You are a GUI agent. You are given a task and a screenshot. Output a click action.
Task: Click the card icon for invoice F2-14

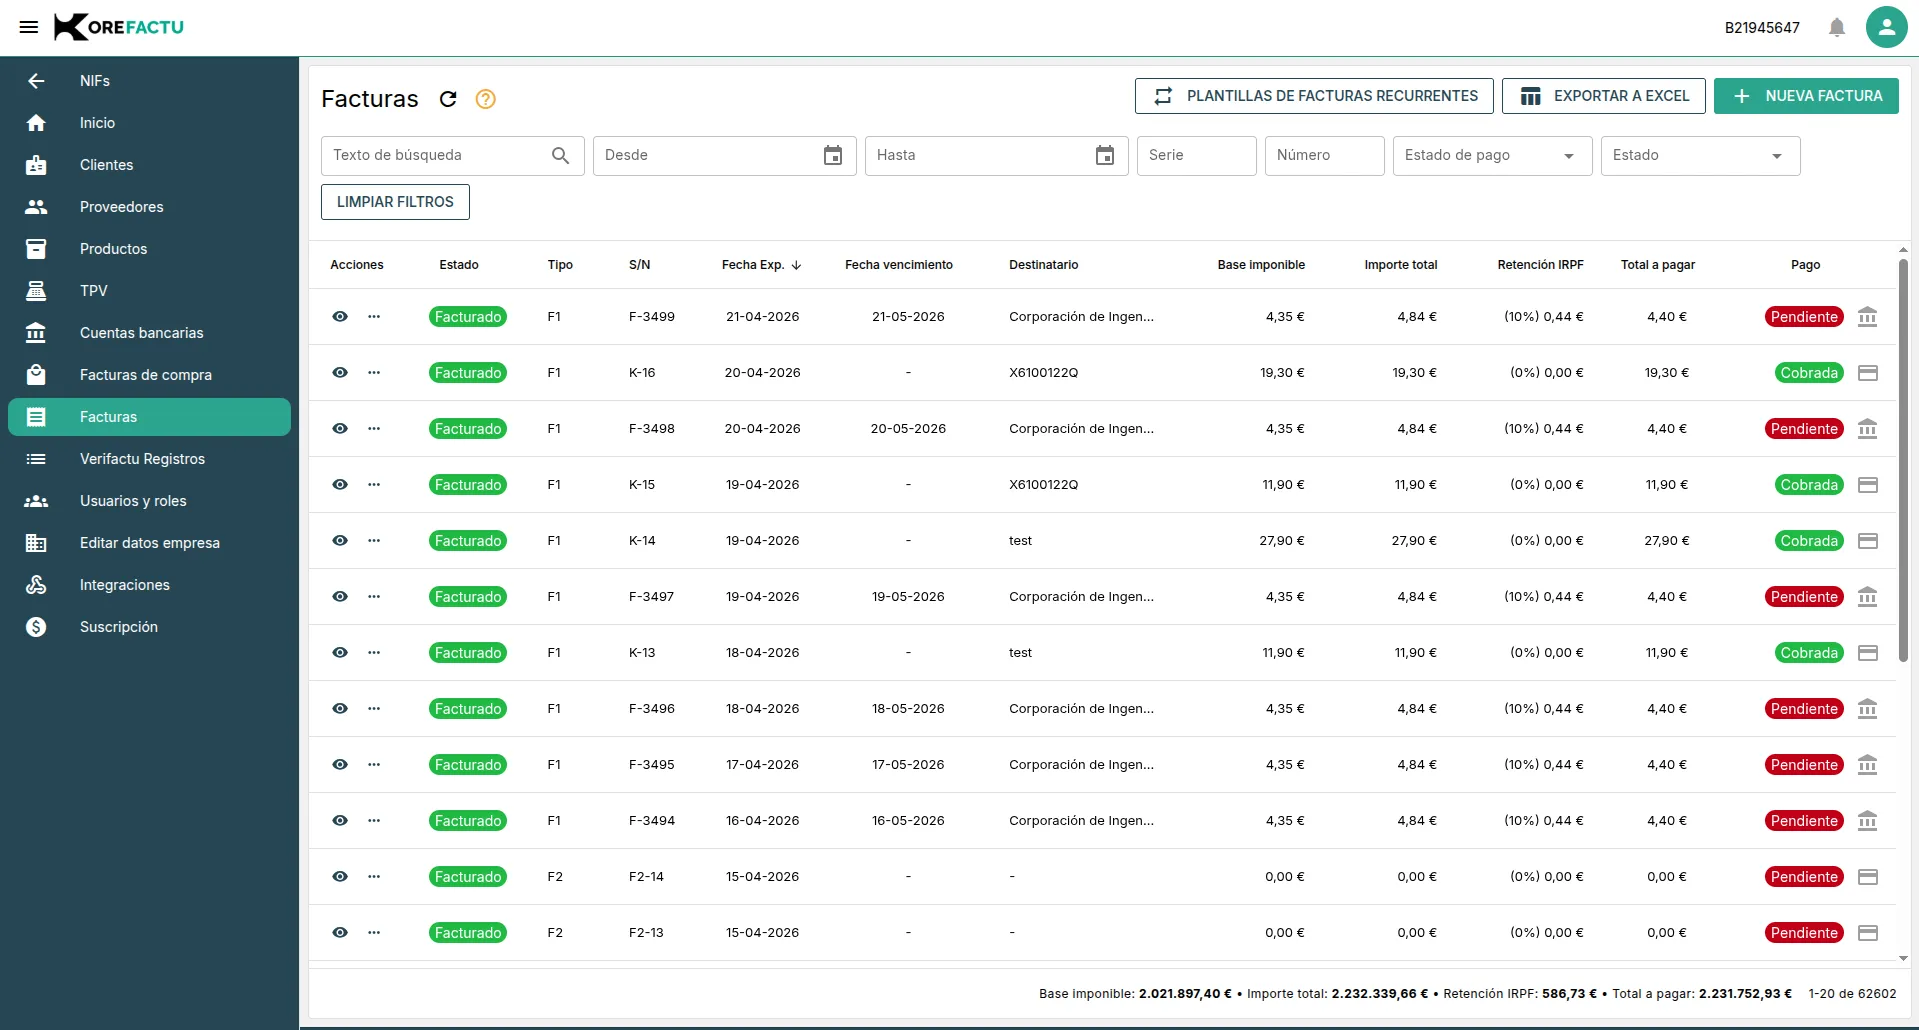coord(1867,877)
